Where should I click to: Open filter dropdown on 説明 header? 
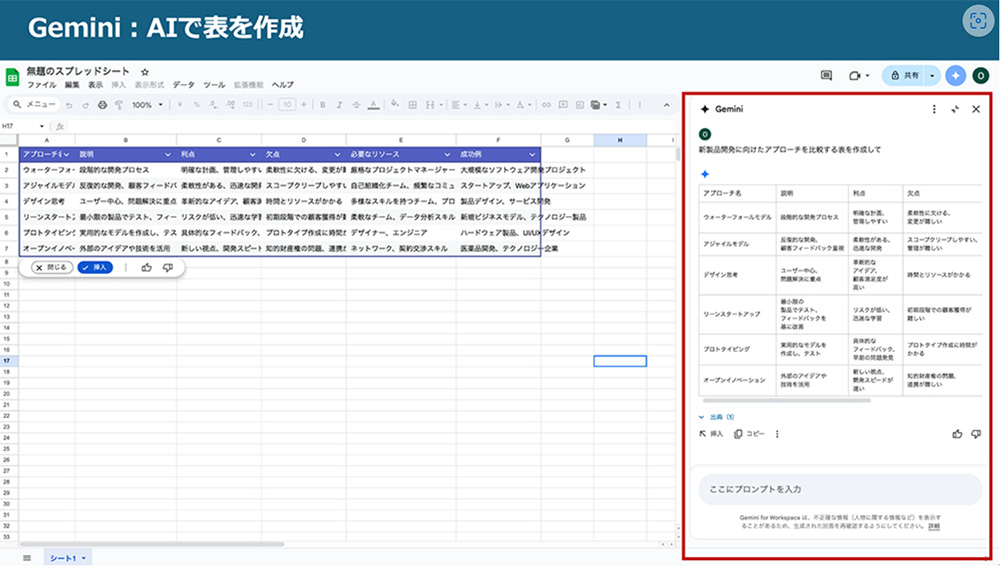[168, 154]
